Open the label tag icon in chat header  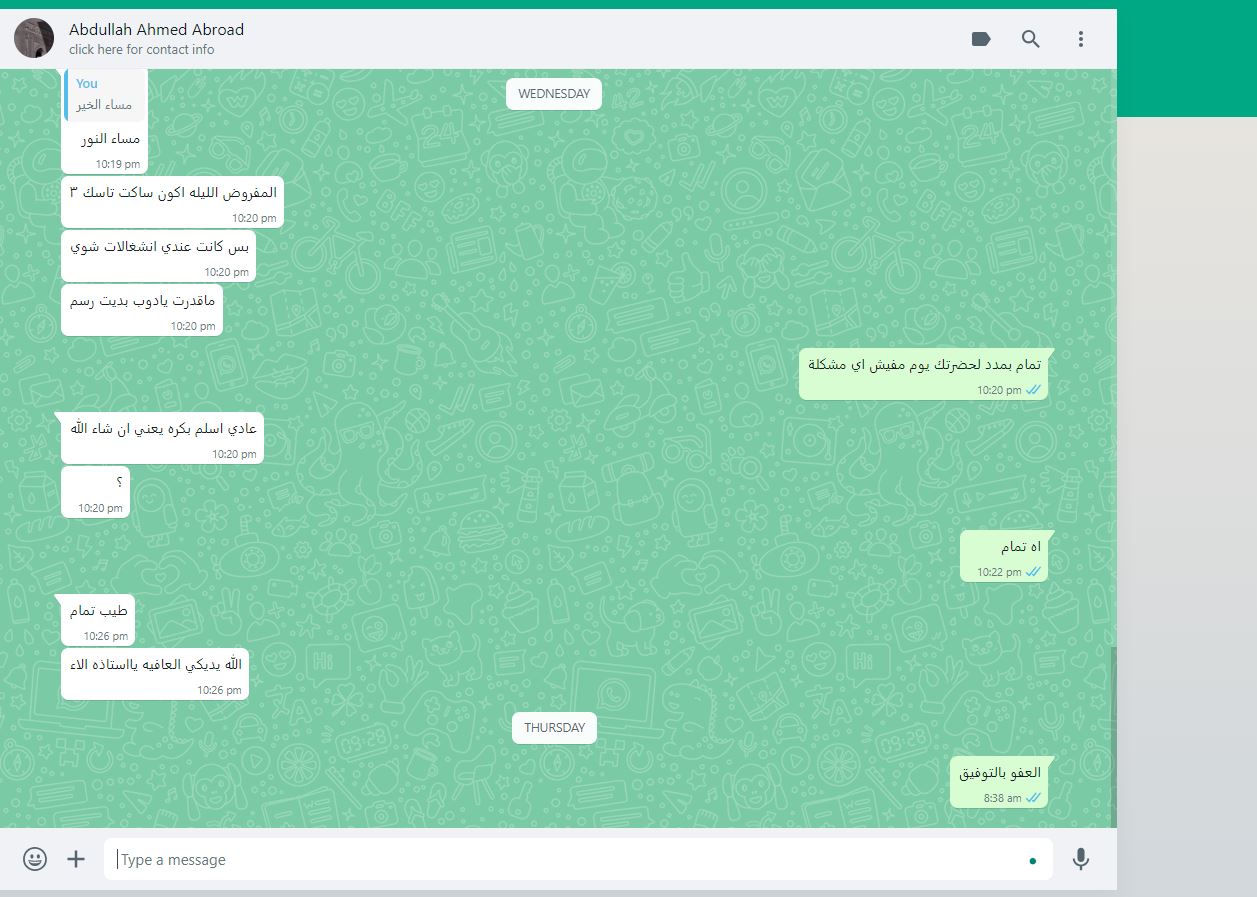(x=981, y=39)
